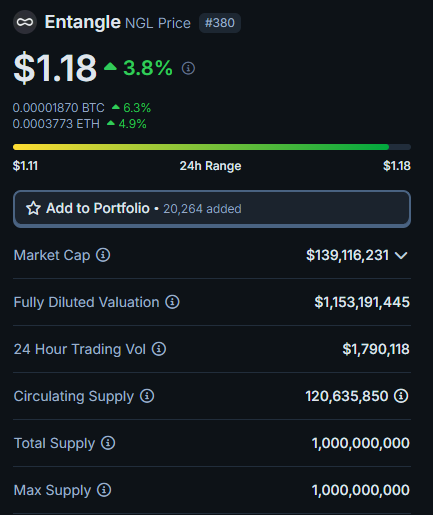Click the star icon in Add to Portfolio
Viewport: 433px width, 515px height.
click(33, 208)
